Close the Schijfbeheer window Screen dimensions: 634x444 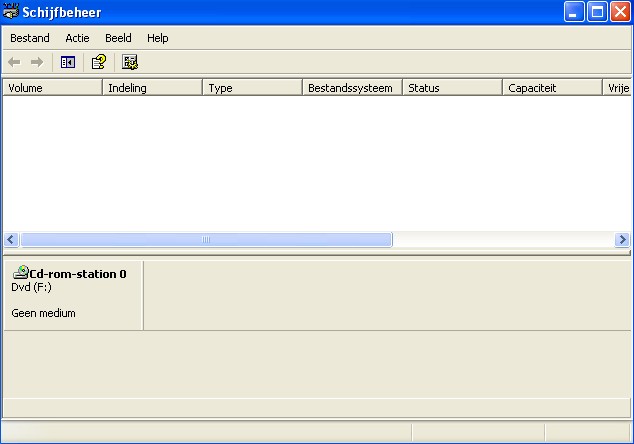tap(620, 12)
